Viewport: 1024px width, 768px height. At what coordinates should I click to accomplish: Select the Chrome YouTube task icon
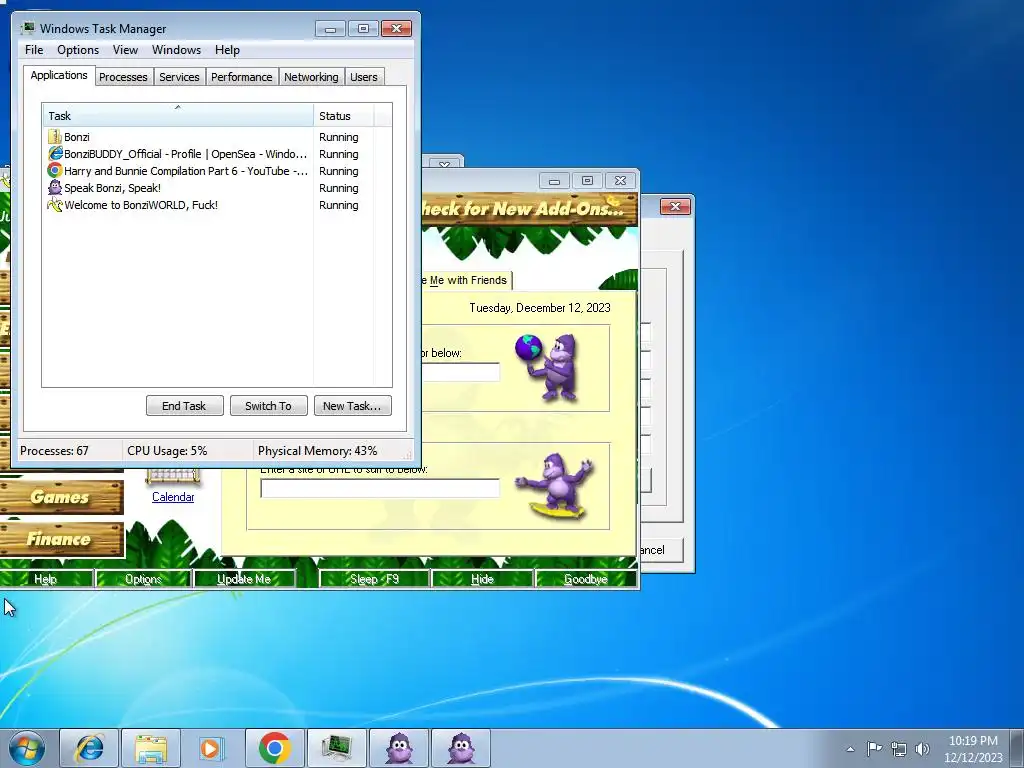[x=55, y=171]
